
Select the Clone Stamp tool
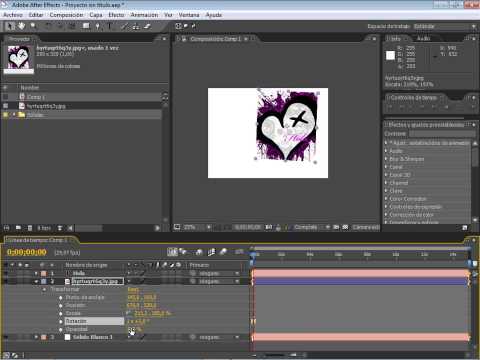tap(136, 26)
